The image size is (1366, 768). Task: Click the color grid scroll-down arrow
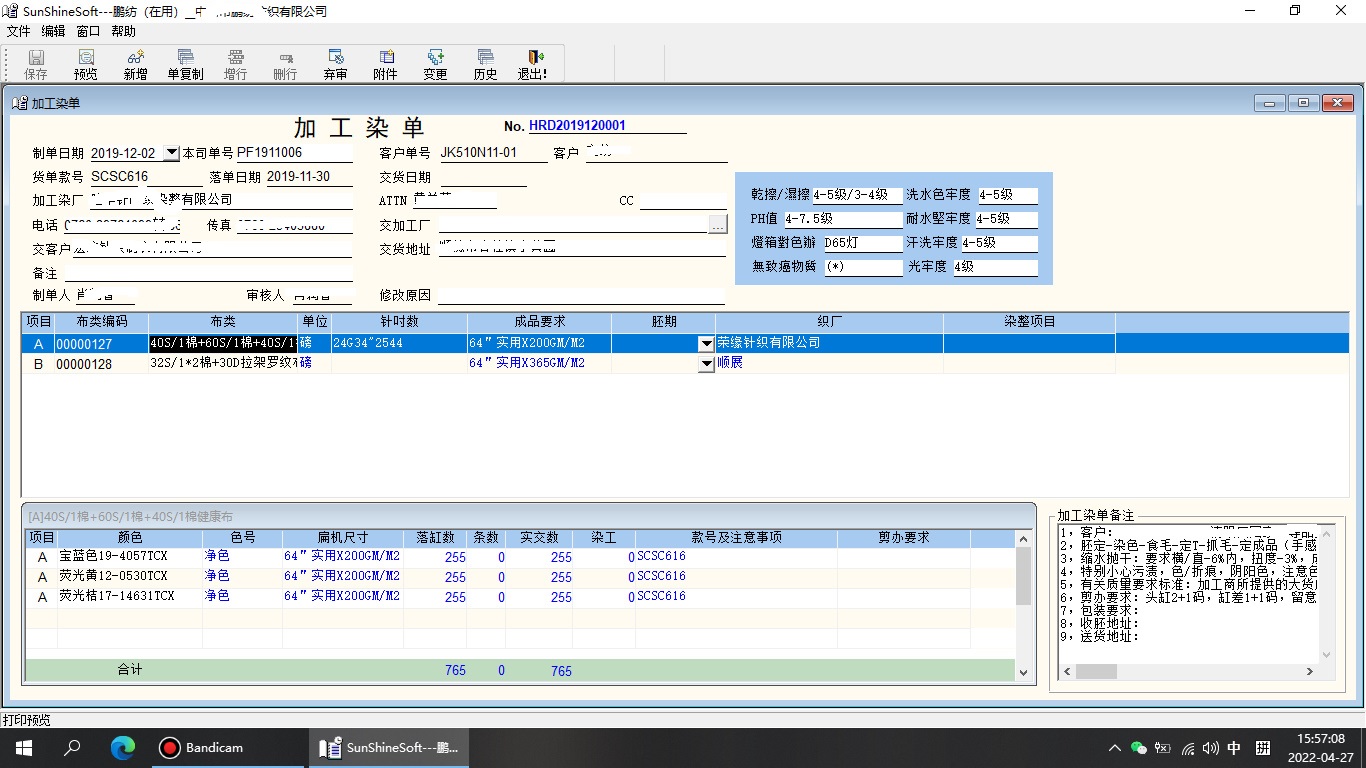[1023, 673]
